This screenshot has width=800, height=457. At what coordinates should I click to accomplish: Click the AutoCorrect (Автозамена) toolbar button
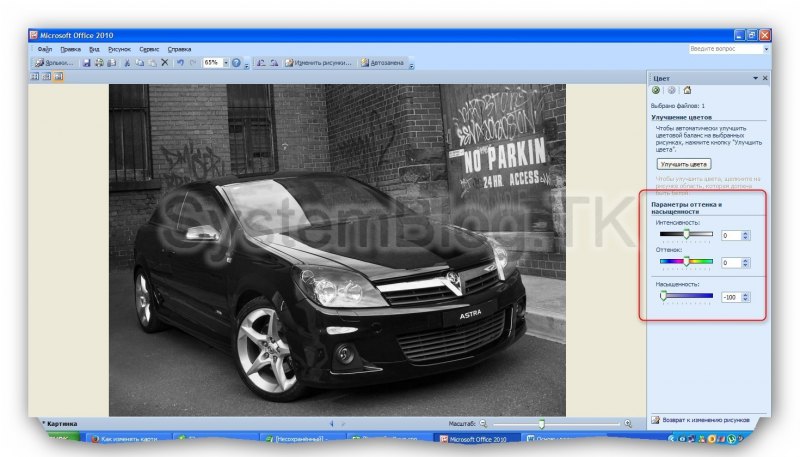coord(382,63)
